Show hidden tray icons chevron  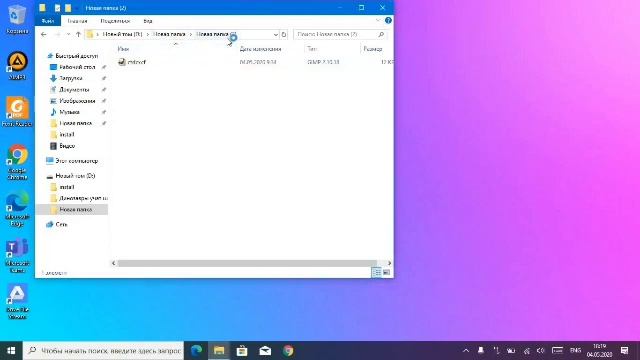466,351
